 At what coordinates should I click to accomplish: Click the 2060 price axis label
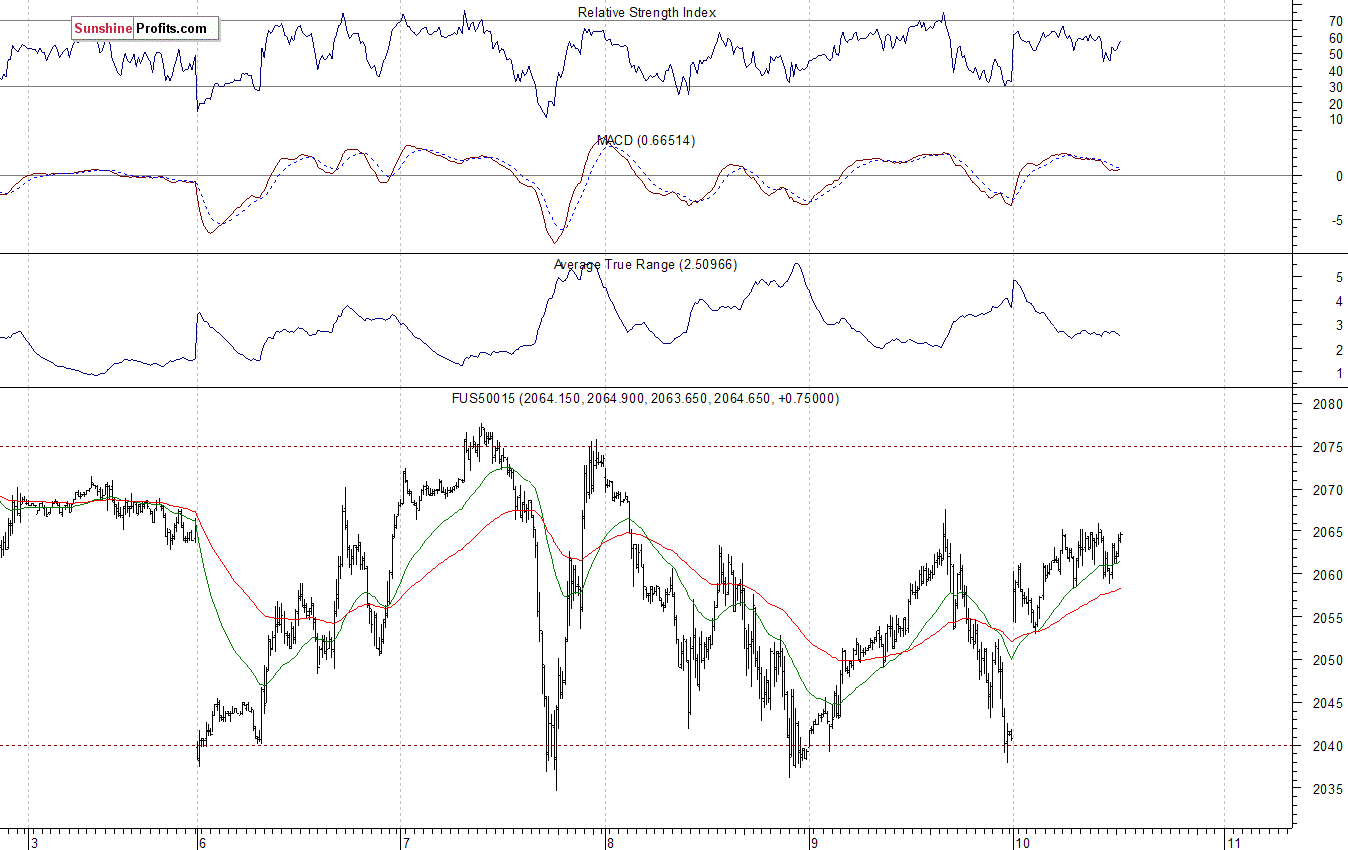1328,576
